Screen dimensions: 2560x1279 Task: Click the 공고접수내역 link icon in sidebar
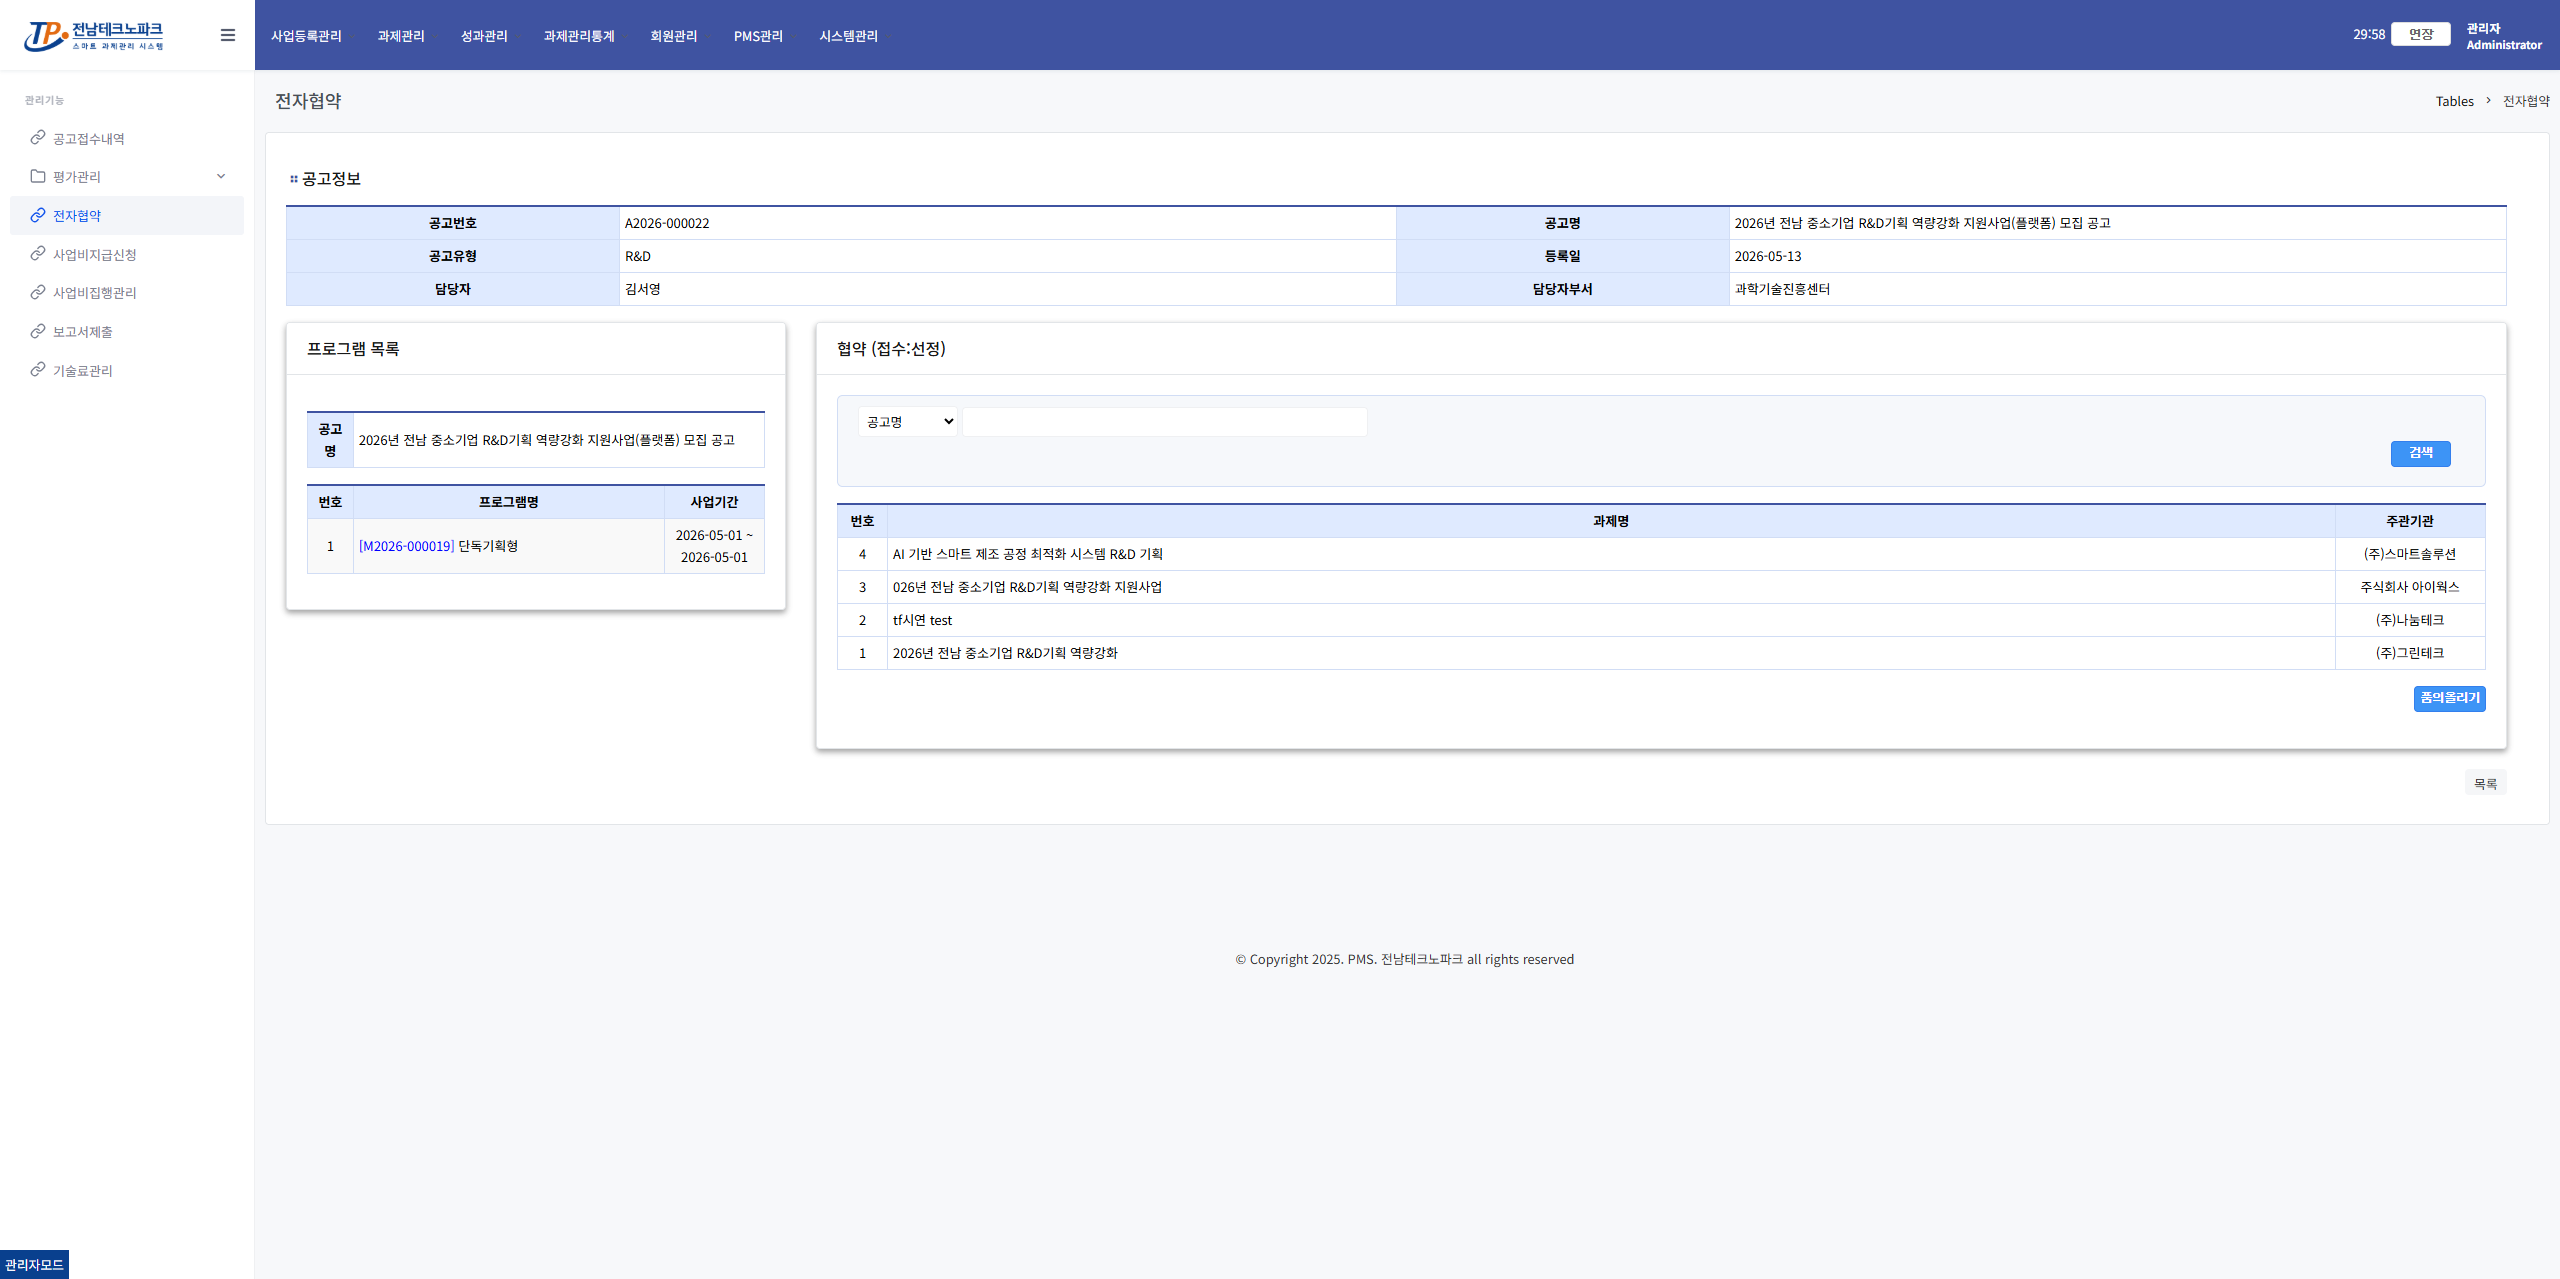click(38, 137)
